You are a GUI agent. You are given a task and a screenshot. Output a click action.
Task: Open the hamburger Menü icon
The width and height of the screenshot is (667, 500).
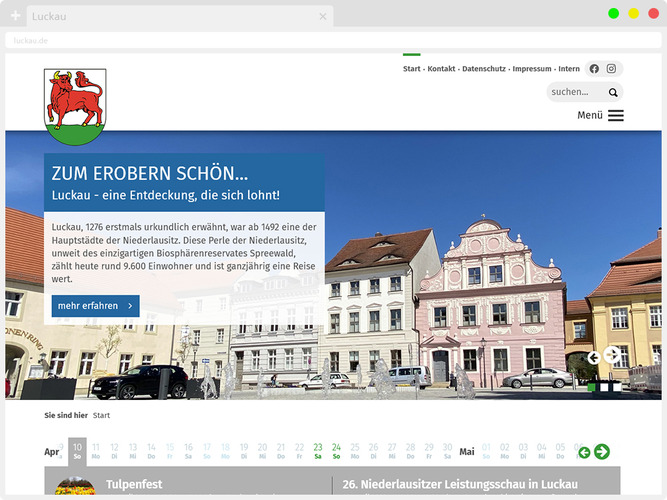(x=615, y=115)
